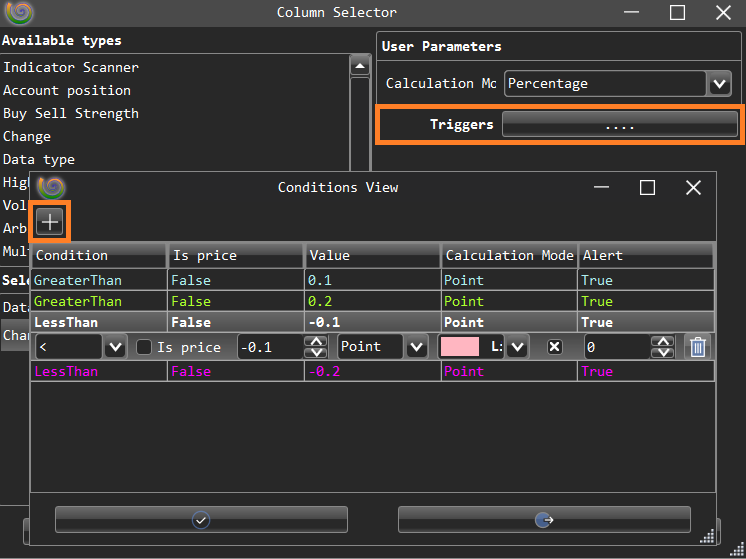Click the Value column header
746x559 pixels.
pos(373,255)
